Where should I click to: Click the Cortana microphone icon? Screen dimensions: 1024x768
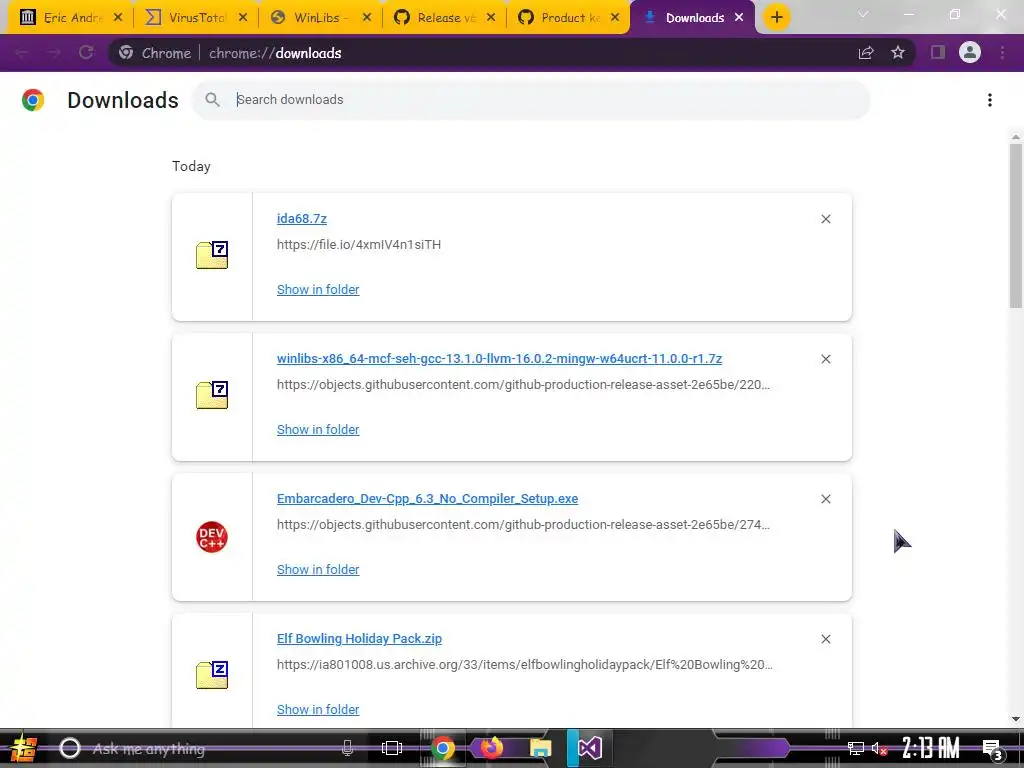(347, 748)
